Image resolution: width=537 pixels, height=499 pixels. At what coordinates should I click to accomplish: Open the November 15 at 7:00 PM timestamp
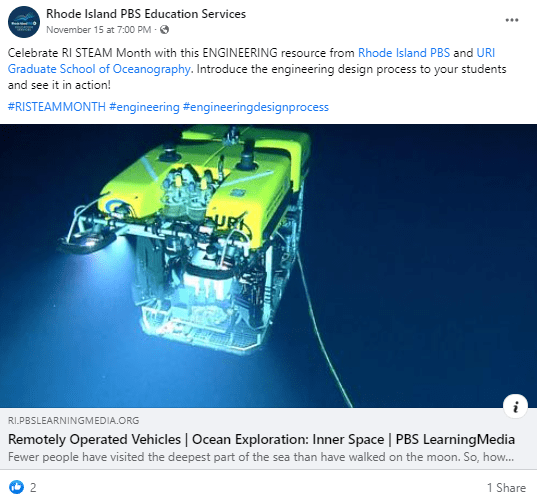coord(99,30)
